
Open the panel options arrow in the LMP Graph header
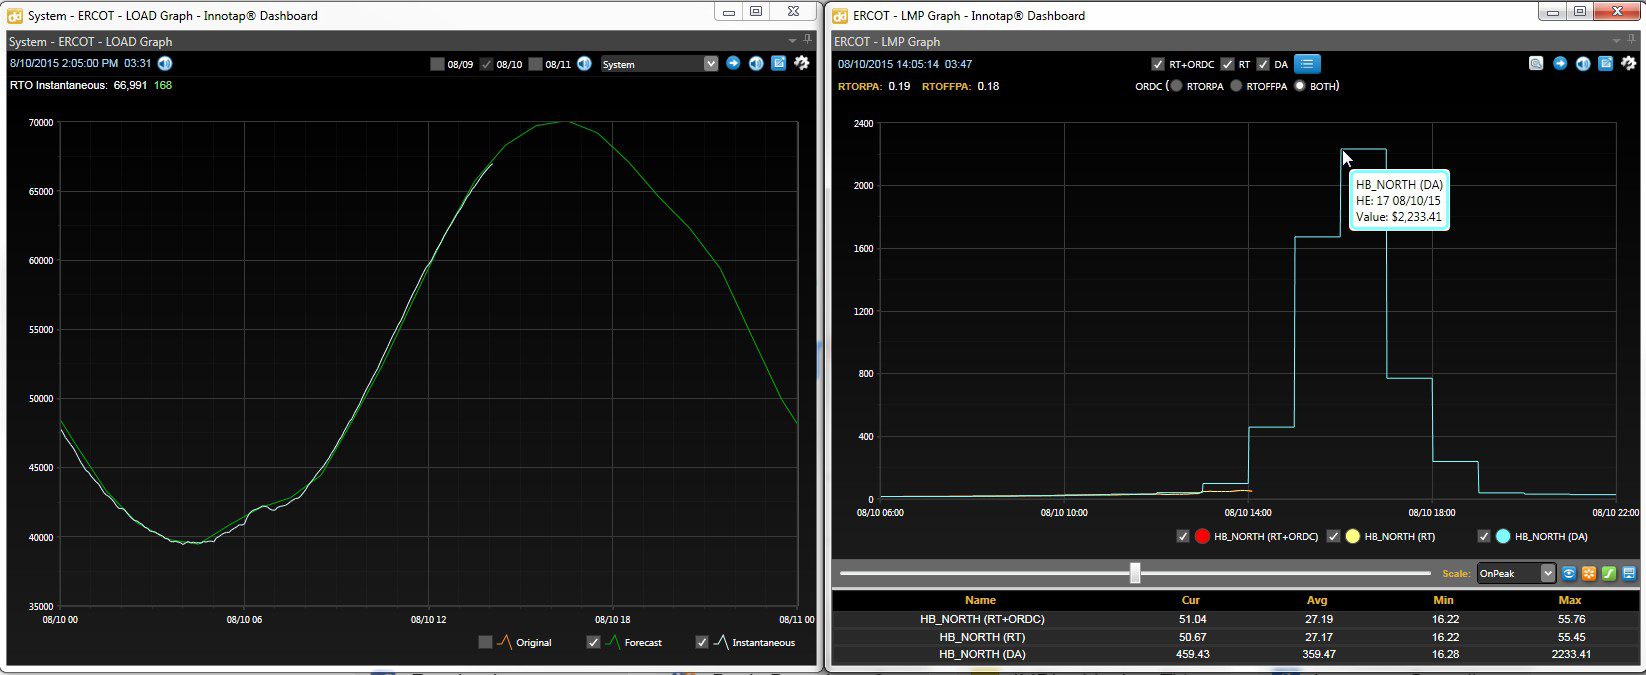[1617, 40]
